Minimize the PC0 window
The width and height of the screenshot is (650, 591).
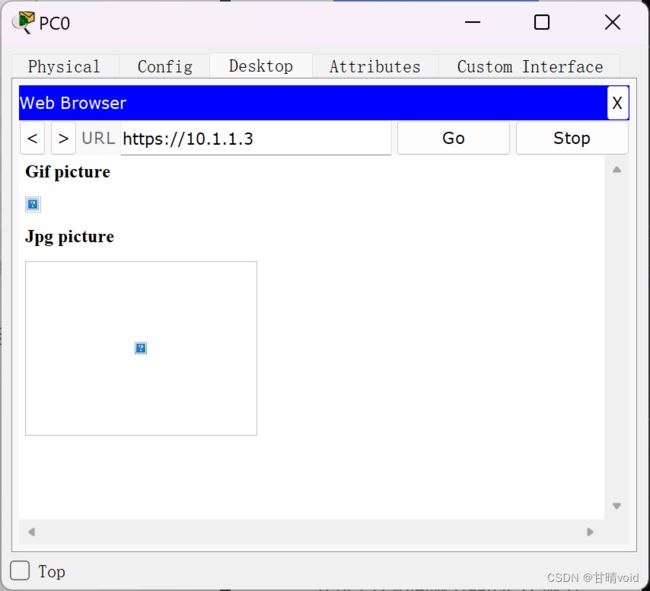click(x=472, y=22)
